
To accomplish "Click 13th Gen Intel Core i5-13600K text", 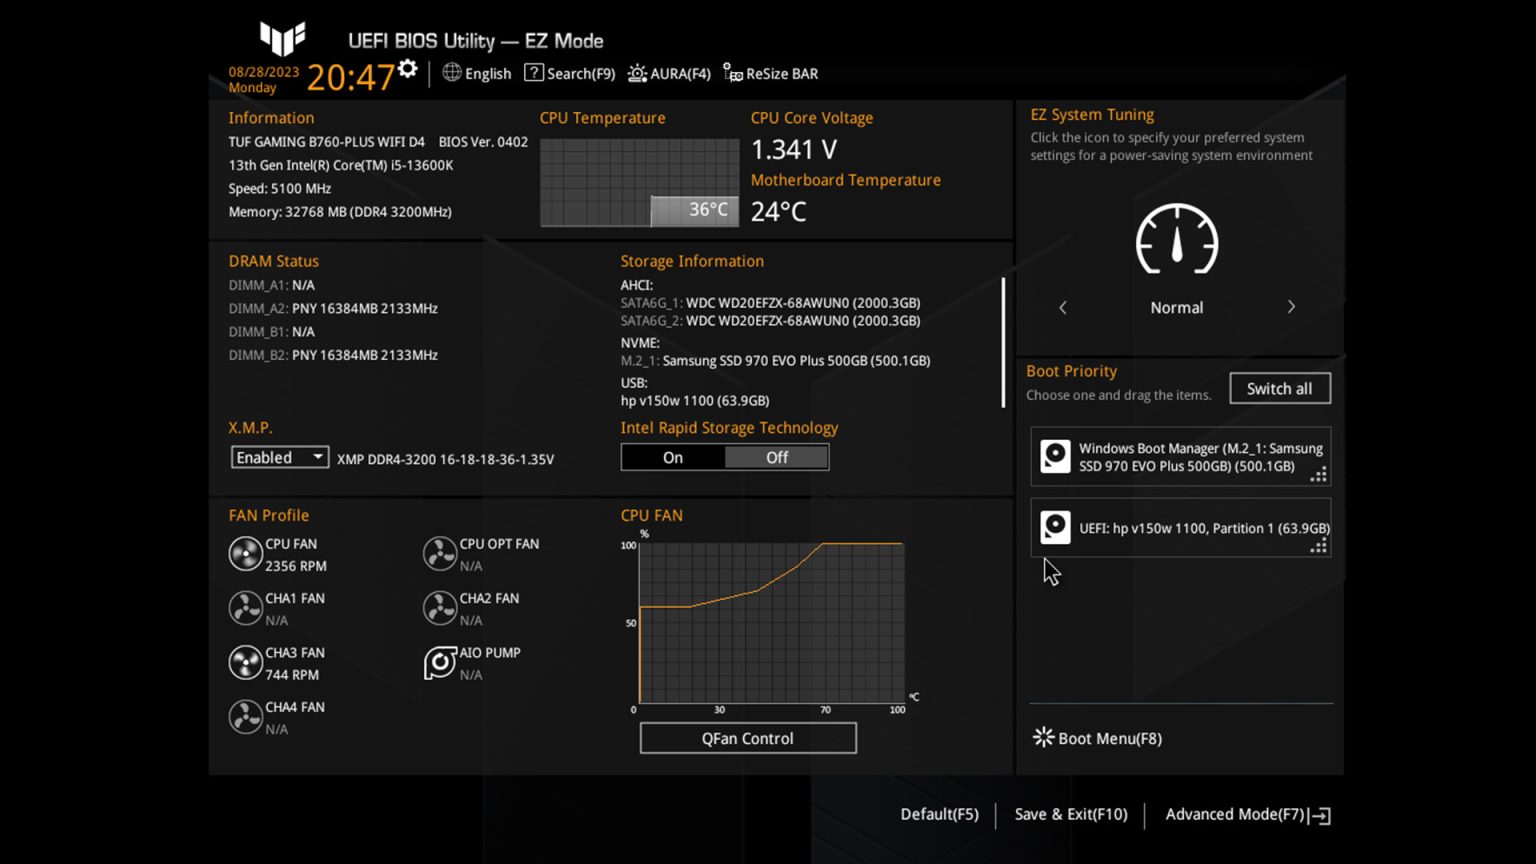I will coord(341,165).
